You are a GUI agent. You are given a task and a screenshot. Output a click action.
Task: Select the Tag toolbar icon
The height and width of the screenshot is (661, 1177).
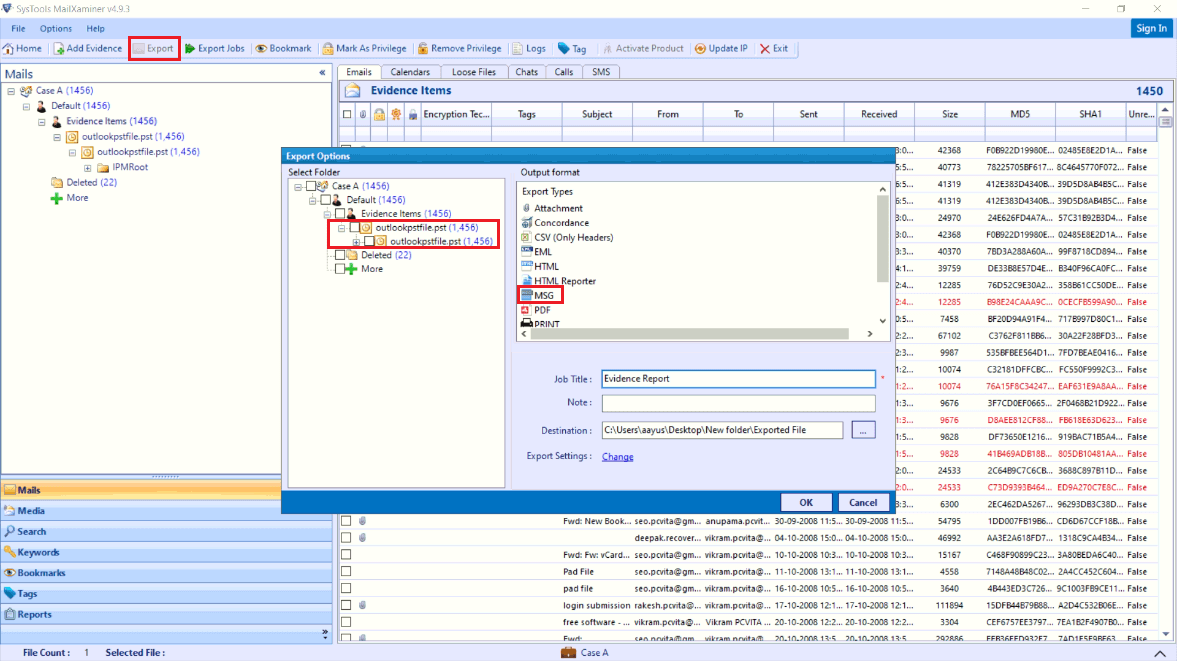tap(572, 48)
